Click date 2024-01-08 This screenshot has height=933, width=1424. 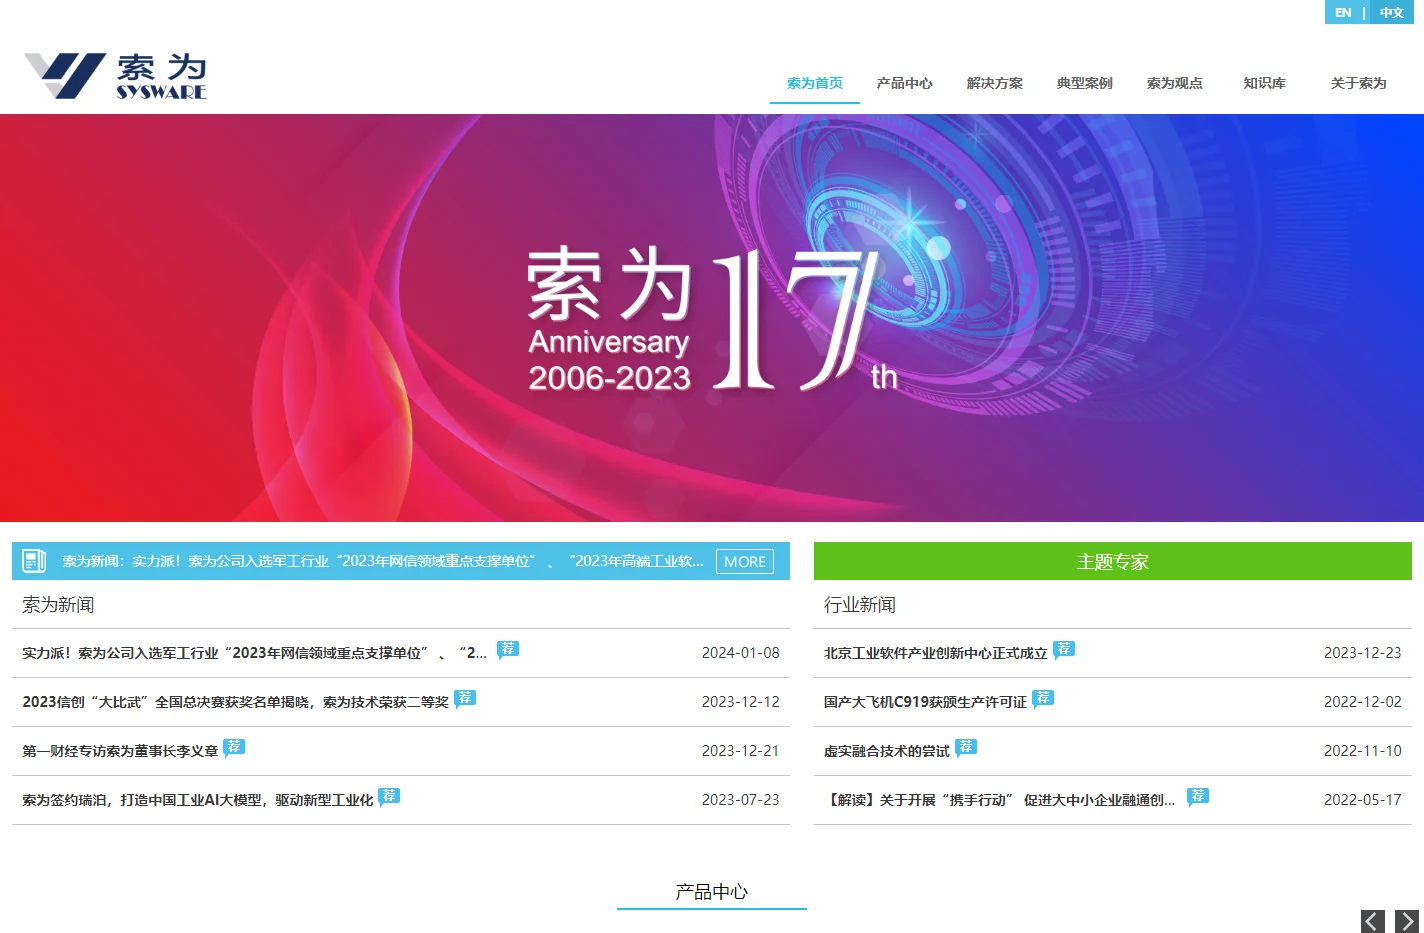point(740,653)
